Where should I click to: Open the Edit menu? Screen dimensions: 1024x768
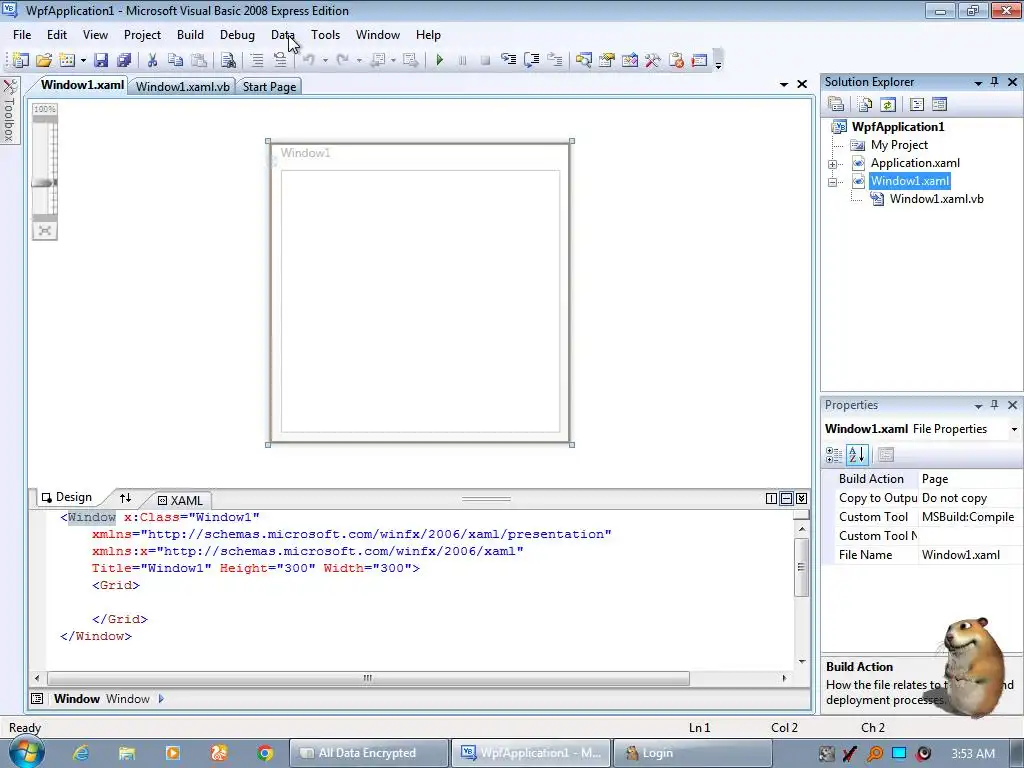57,35
